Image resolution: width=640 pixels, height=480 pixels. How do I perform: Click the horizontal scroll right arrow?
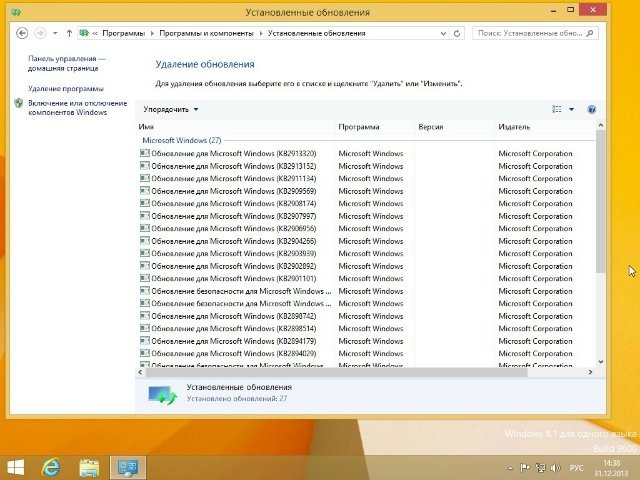tap(590, 372)
